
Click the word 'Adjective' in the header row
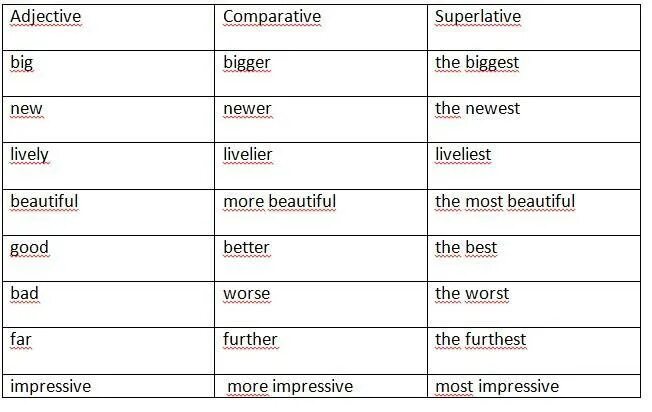[x=46, y=17]
